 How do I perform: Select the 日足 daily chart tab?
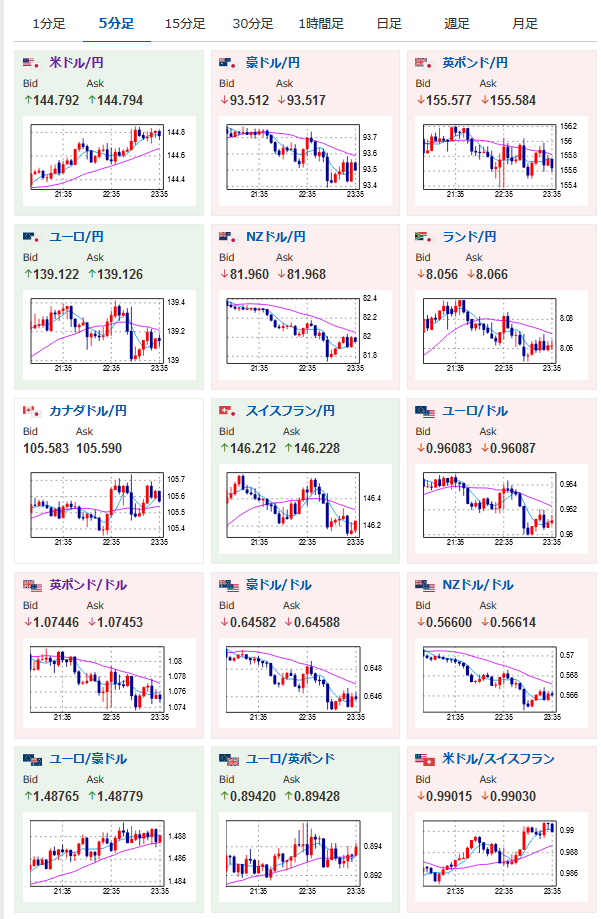(389, 24)
